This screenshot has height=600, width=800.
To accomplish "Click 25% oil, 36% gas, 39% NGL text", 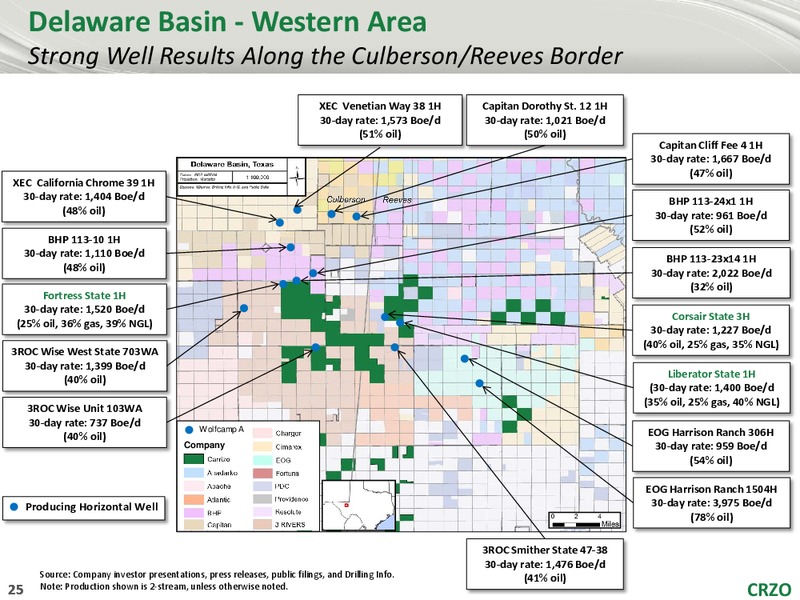I will coord(85,323).
